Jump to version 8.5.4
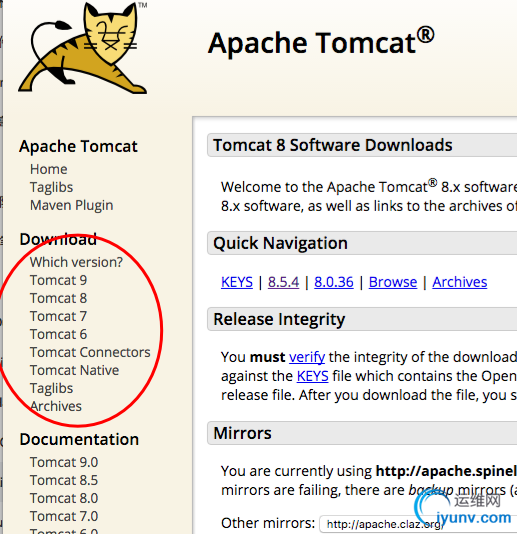The height and width of the screenshot is (534, 517). coord(283,282)
